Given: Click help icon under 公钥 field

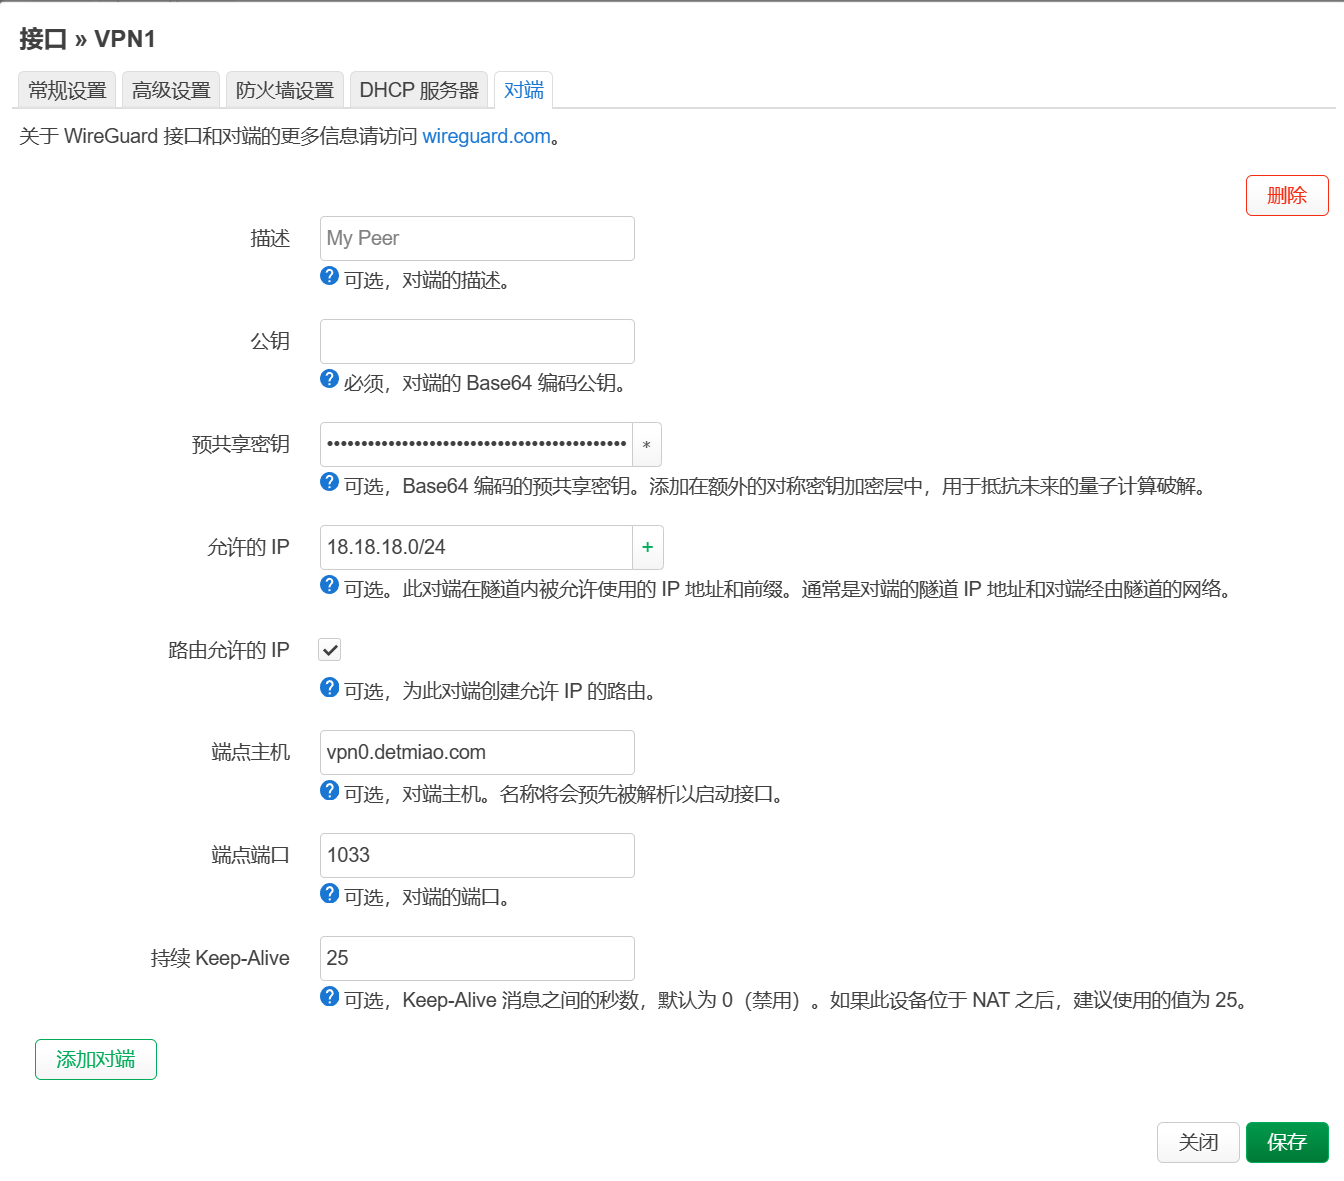Looking at the screenshot, I should pyautogui.click(x=329, y=379).
